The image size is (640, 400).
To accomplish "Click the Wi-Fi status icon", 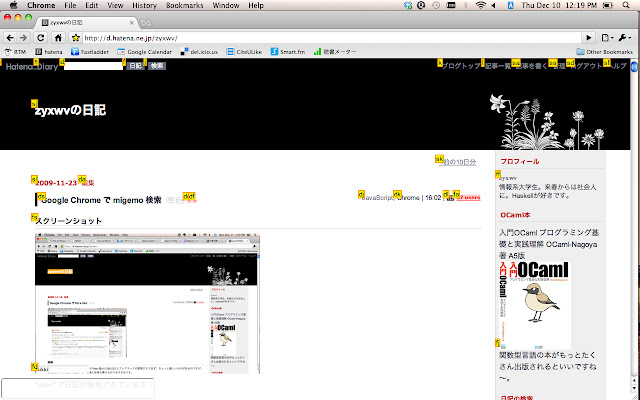I will [x=481, y=5].
